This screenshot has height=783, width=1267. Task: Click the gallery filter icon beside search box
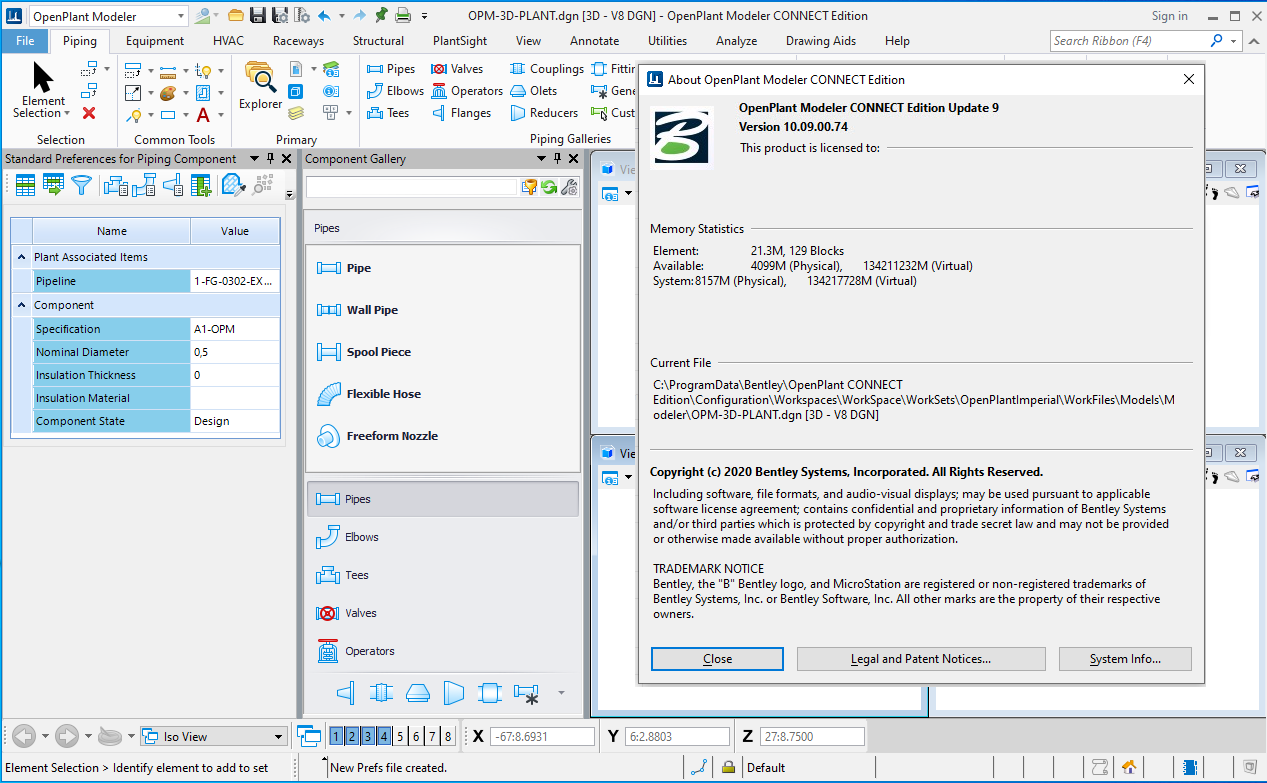click(530, 187)
